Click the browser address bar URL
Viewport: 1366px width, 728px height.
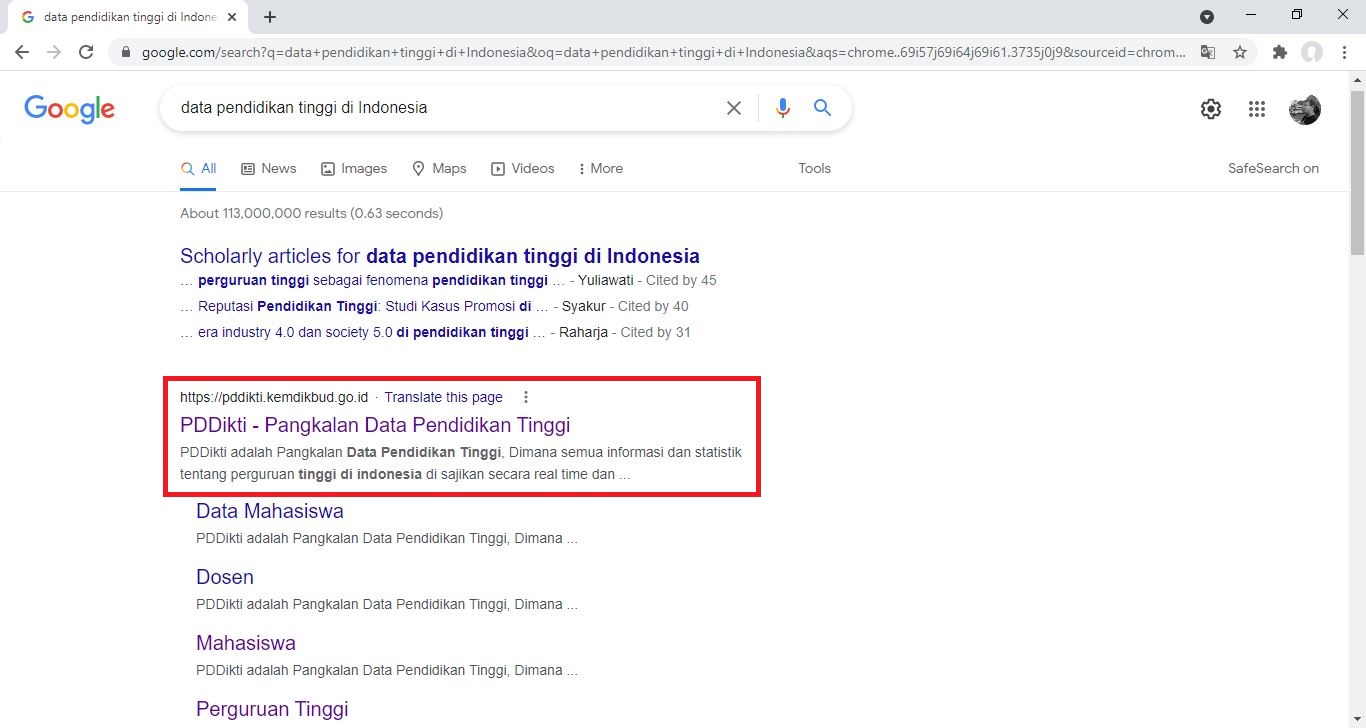[664, 52]
